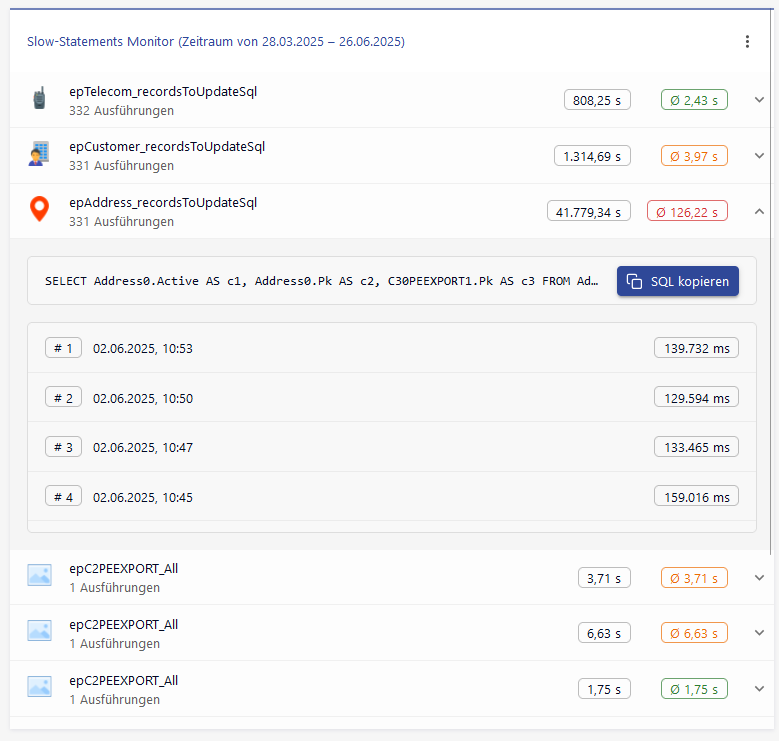
Task: Click the SELECT Address0.Active SQL statement text
Action: coord(321,281)
